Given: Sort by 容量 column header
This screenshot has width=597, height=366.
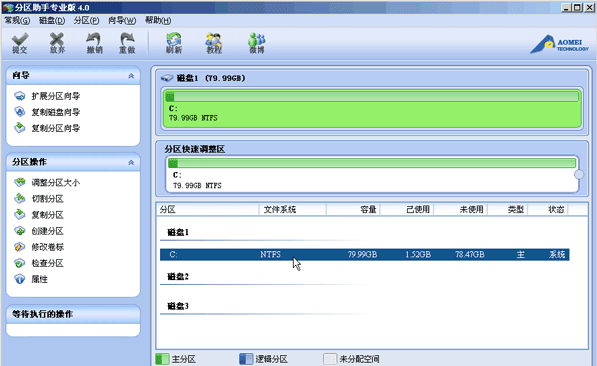Looking at the screenshot, I should point(353,209).
